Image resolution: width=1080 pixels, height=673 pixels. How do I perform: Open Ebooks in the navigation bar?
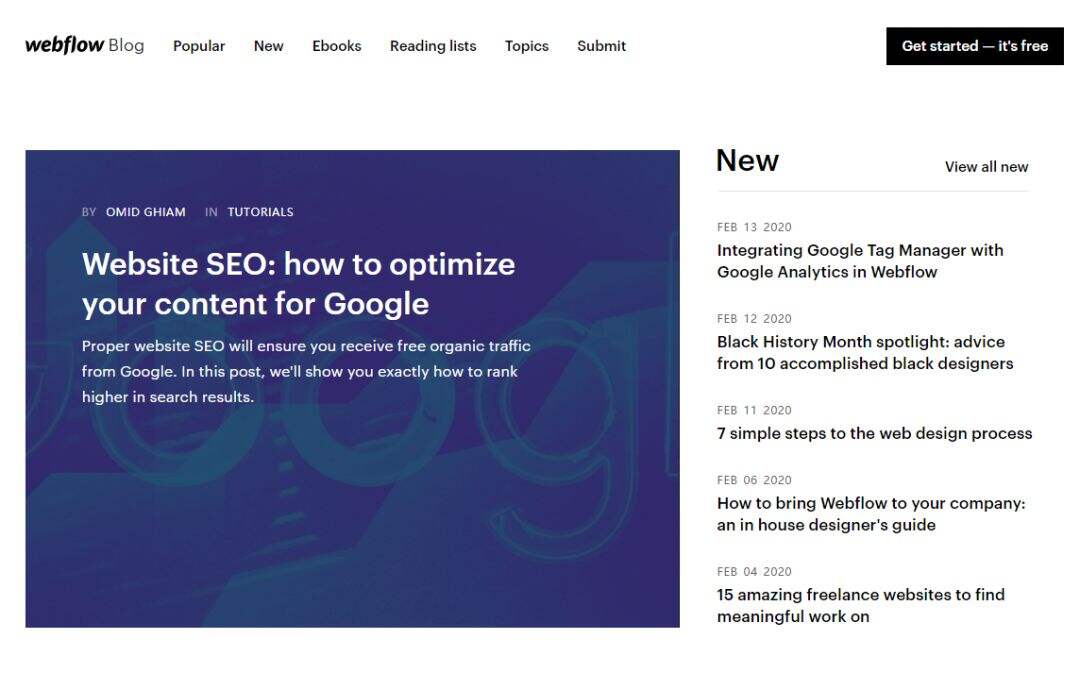click(x=337, y=46)
